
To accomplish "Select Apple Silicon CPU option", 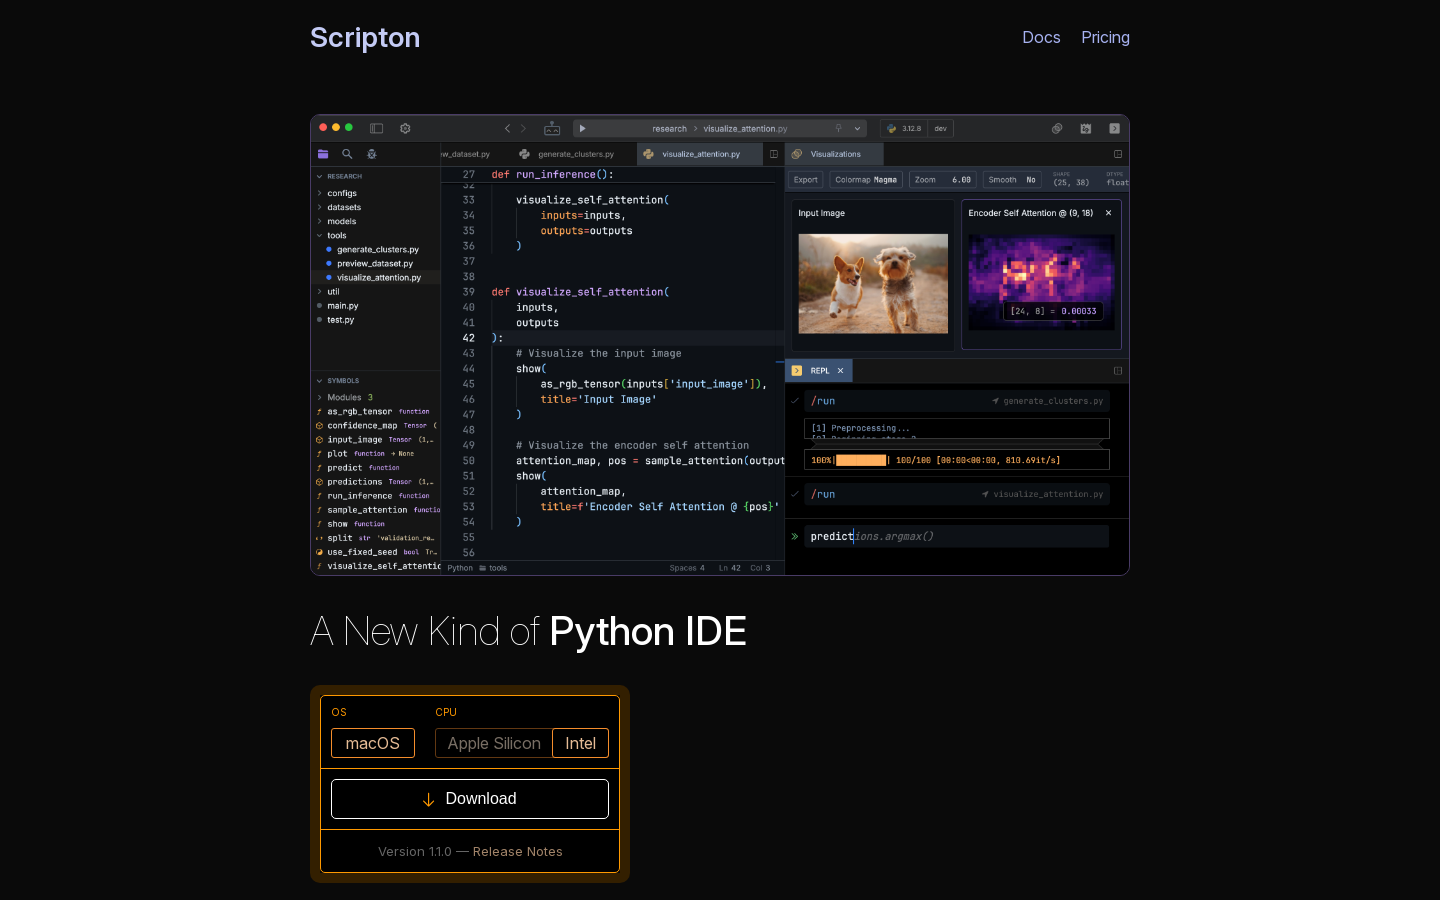I will point(494,743).
